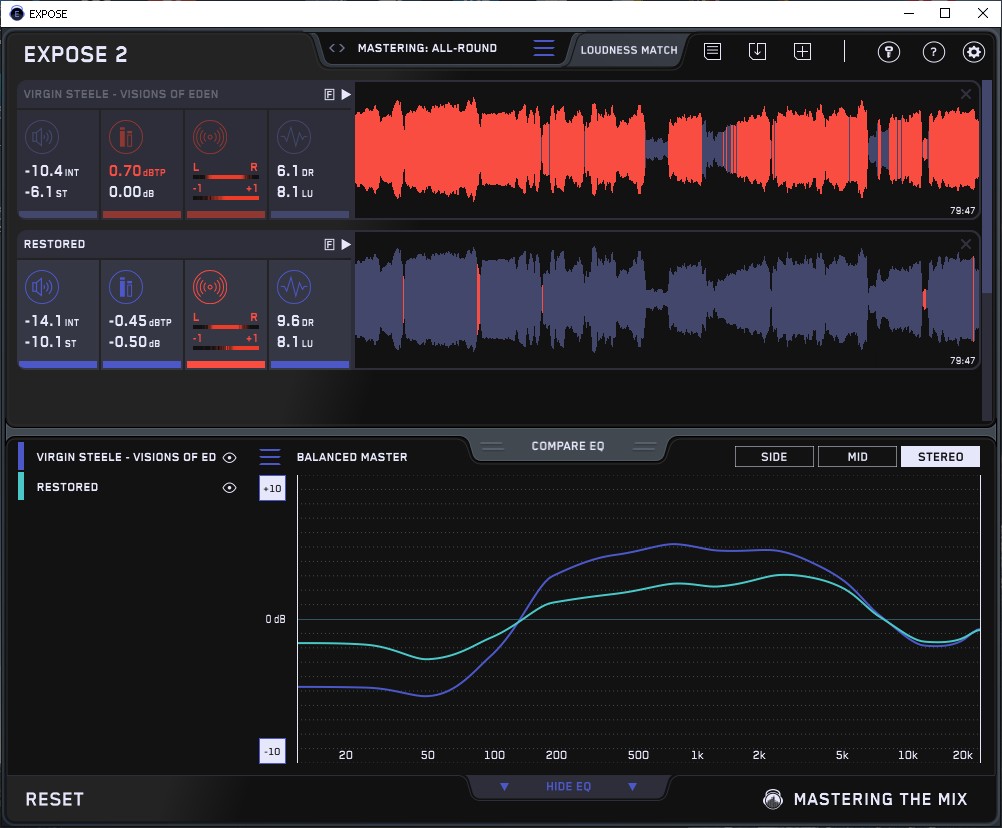Viewport: 1002px width, 828px height.
Task: Click the Reset button
Action: coord(55,799)
